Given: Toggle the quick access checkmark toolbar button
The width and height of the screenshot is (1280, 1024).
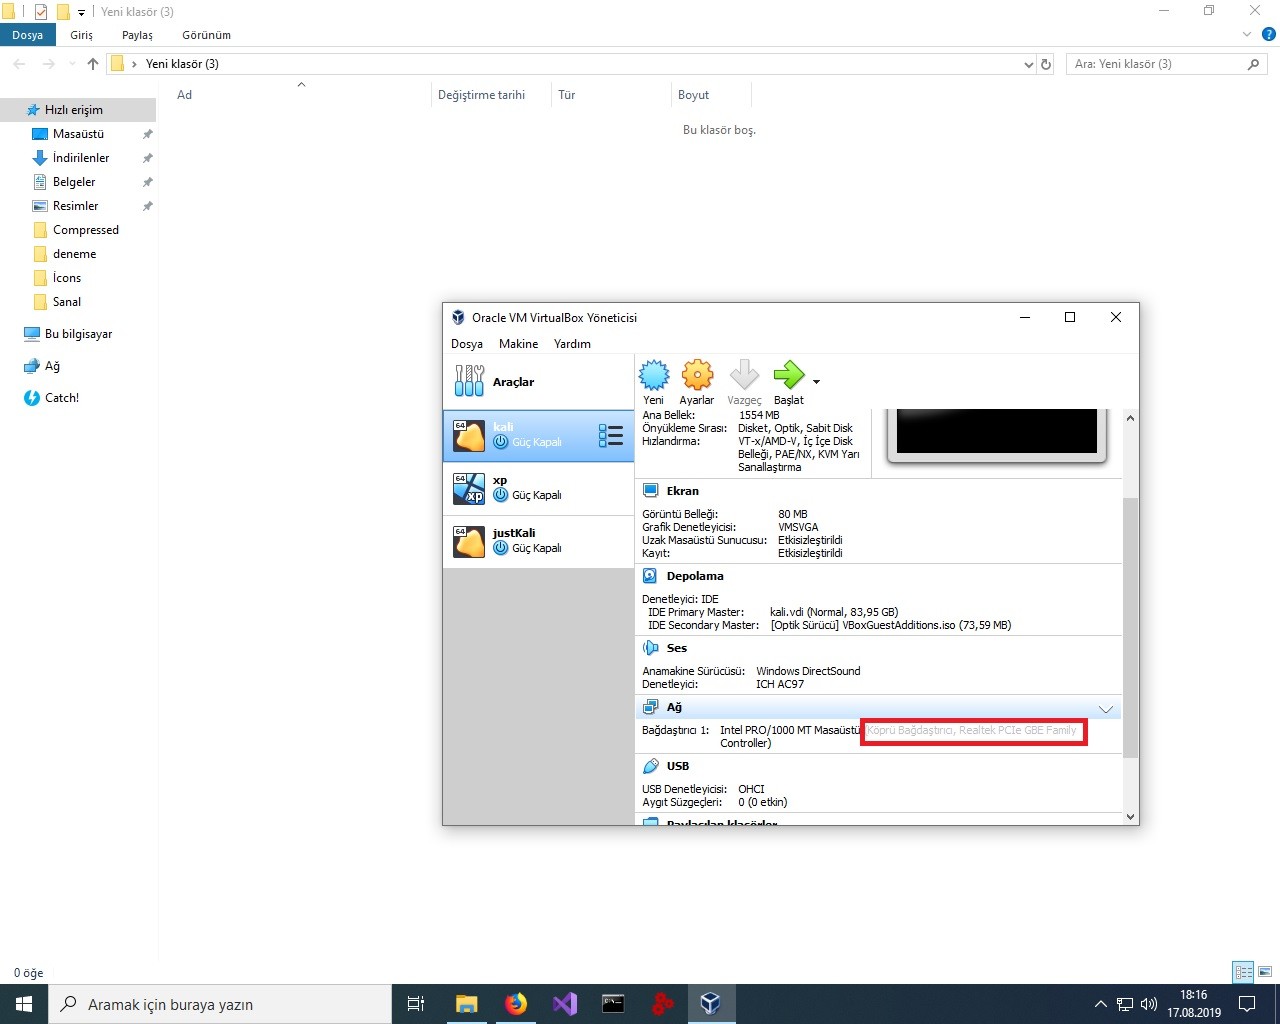Looking at the screenshot, I should 41,12.
